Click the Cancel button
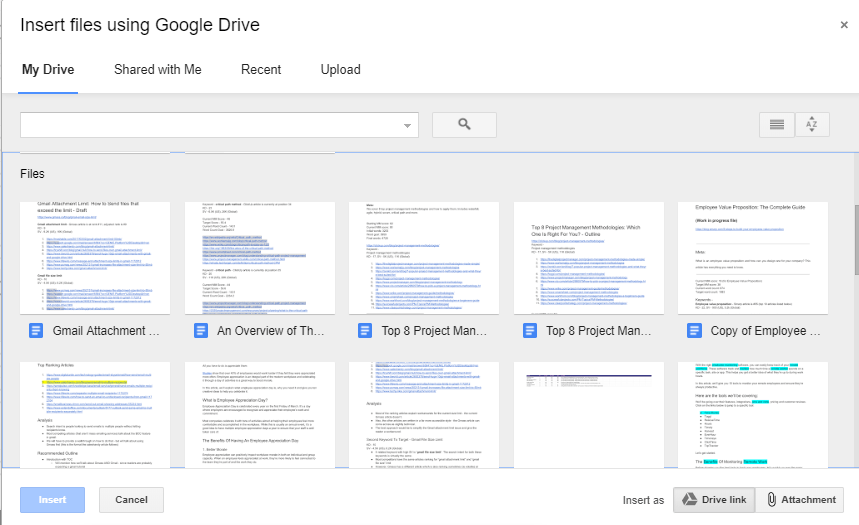Viewport: 859px width, 525px height. coord(131,500)
